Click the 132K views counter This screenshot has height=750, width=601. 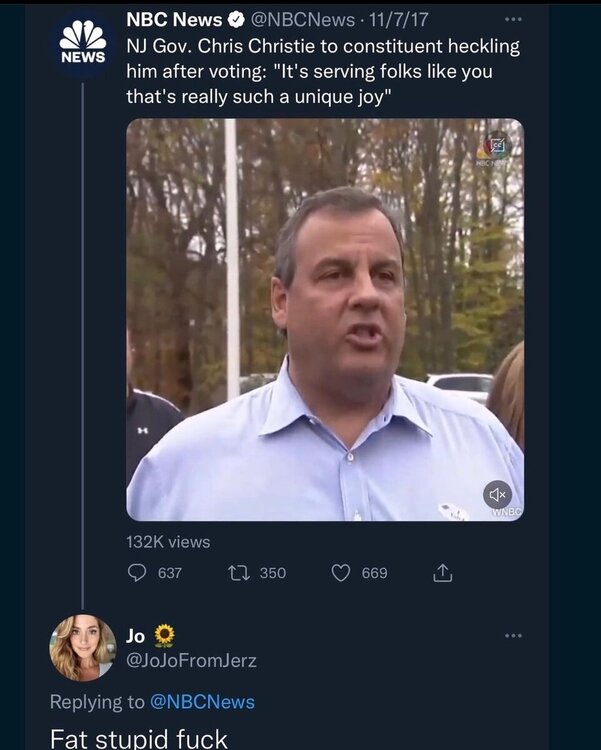168,541
